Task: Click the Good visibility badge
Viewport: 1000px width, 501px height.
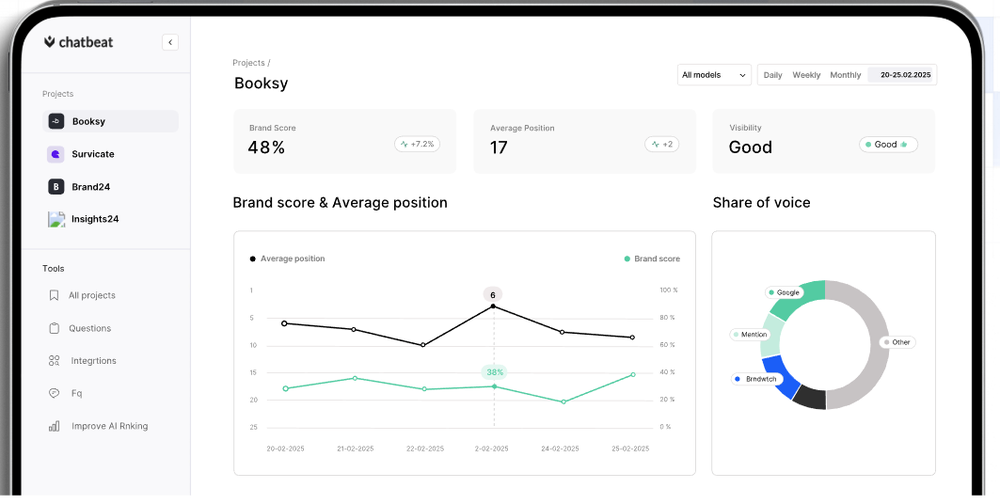Action: coord(888,145)
